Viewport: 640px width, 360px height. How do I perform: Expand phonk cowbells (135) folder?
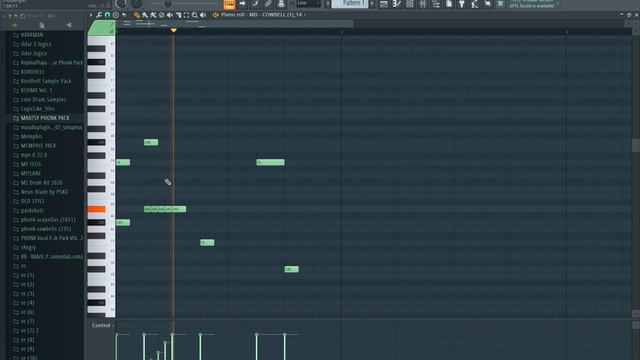pyautogui.click(x=45, y=229)
